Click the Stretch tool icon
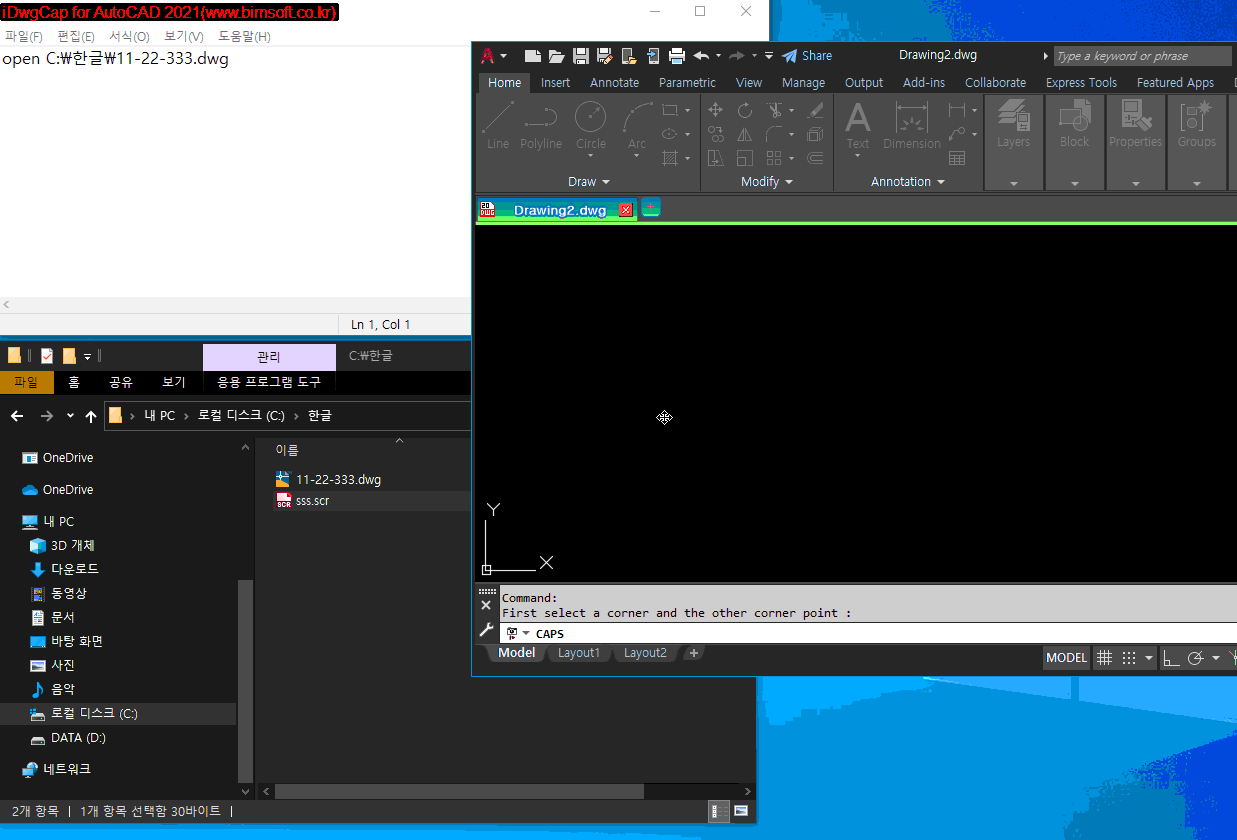Screen dimensions: 1237x840 point(716,158)
